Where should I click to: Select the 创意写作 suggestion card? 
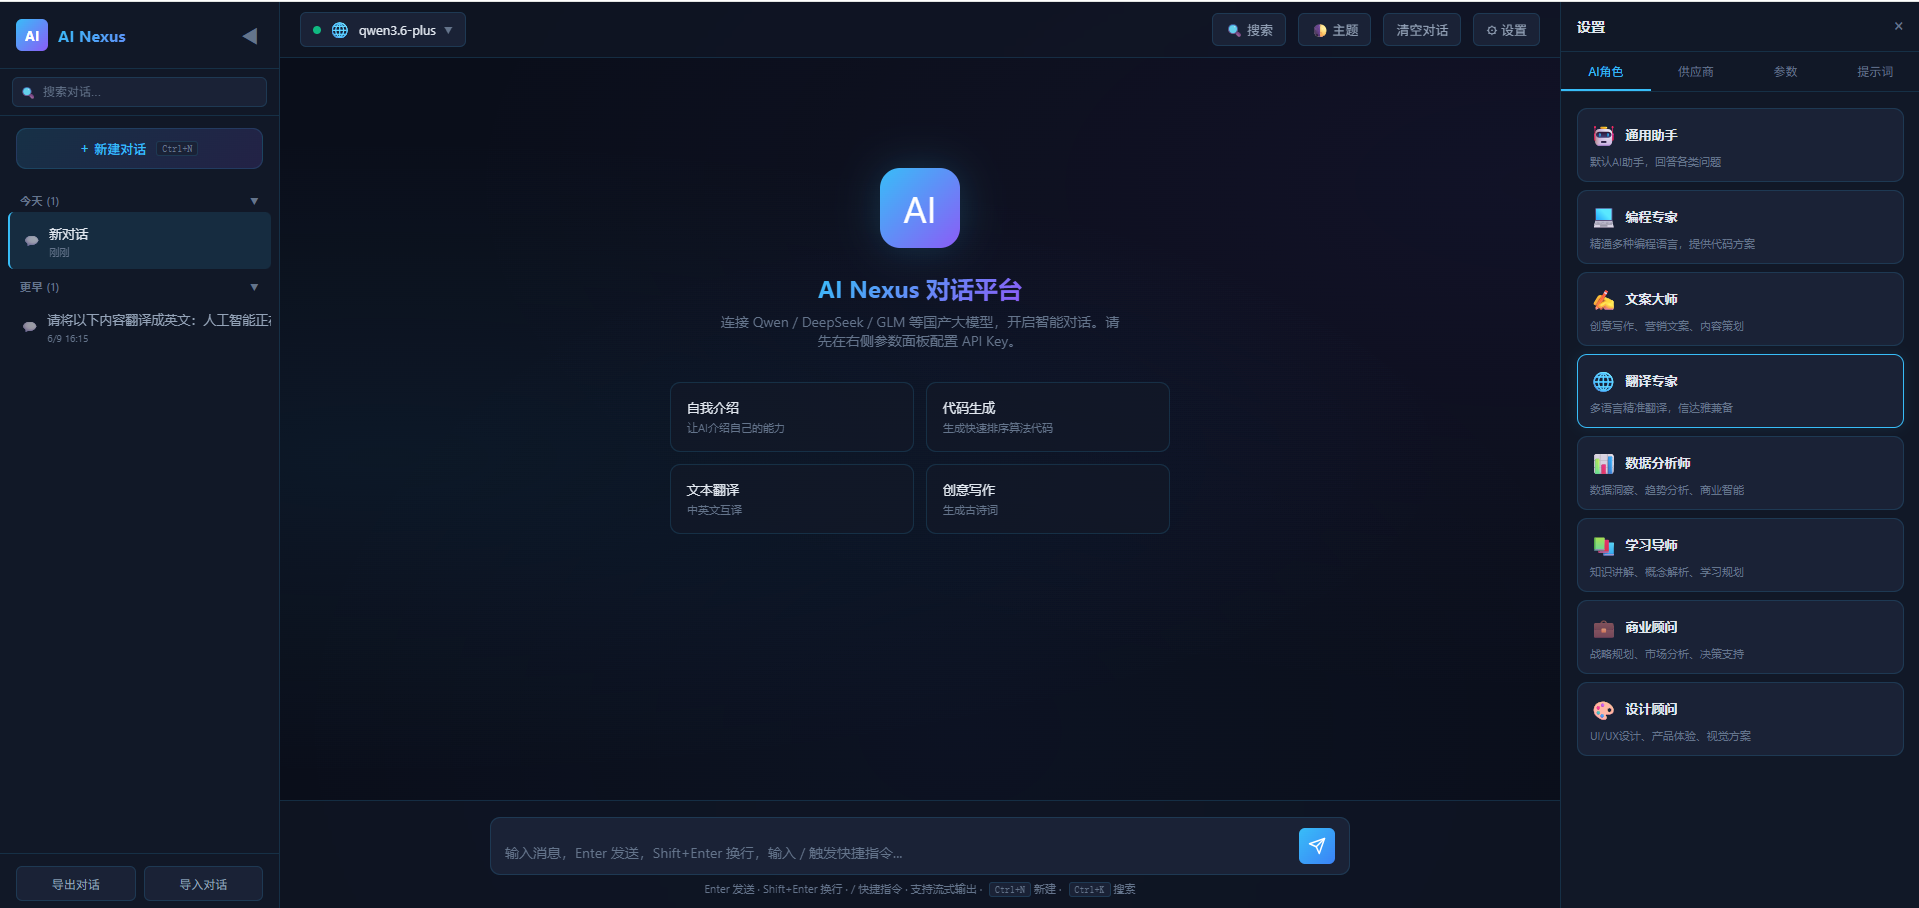[x=1048, y=499]
